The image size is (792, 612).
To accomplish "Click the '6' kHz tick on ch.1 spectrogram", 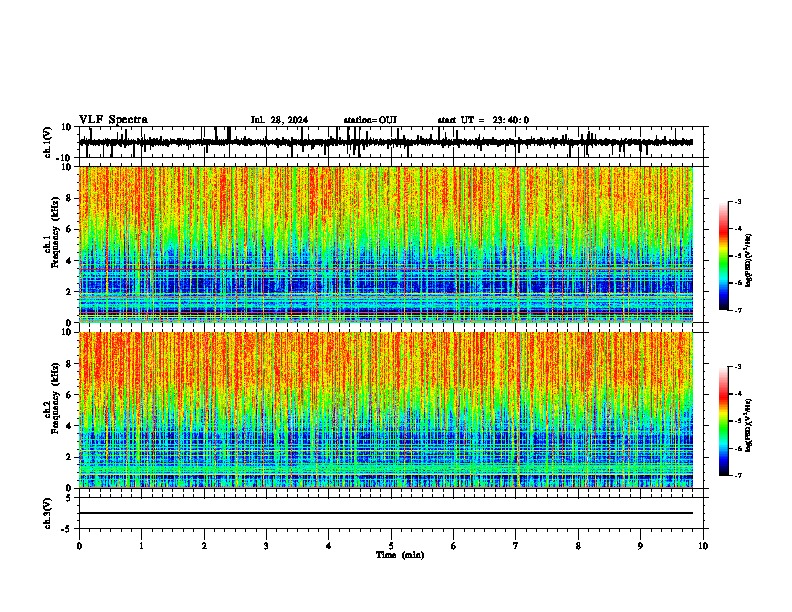I will coord(69,229).
